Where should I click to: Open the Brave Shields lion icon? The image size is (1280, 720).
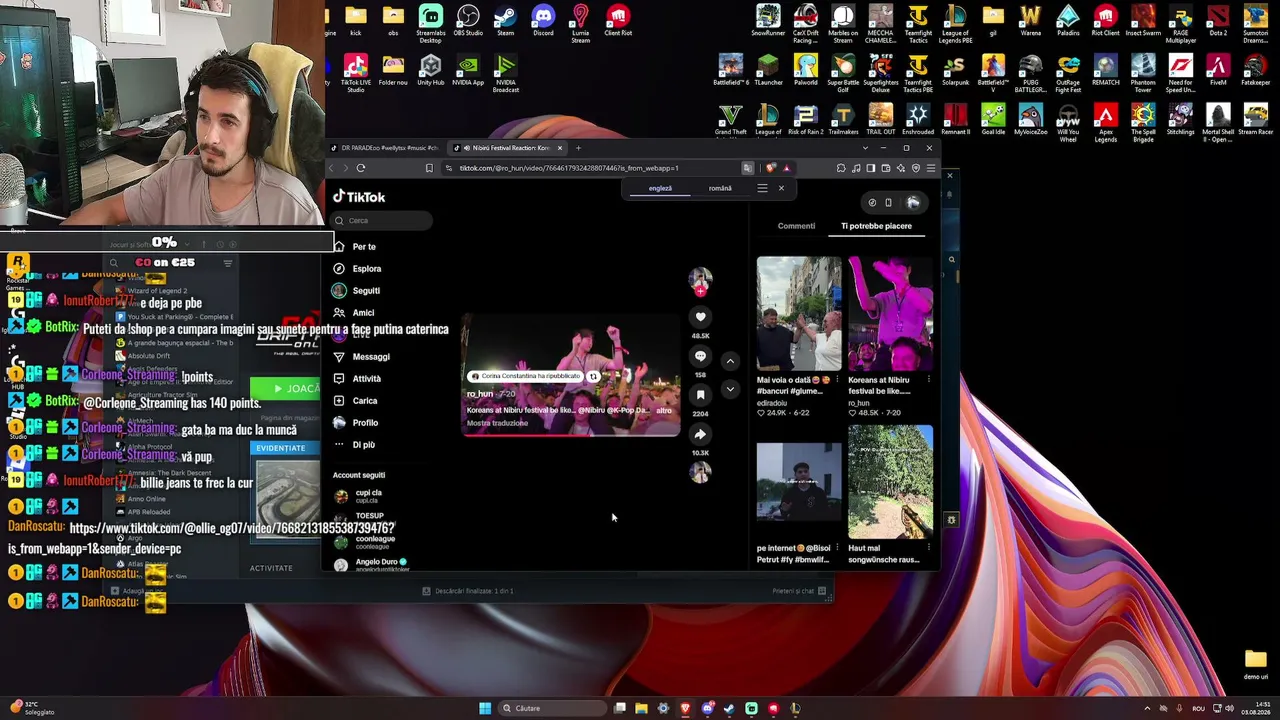770,168
